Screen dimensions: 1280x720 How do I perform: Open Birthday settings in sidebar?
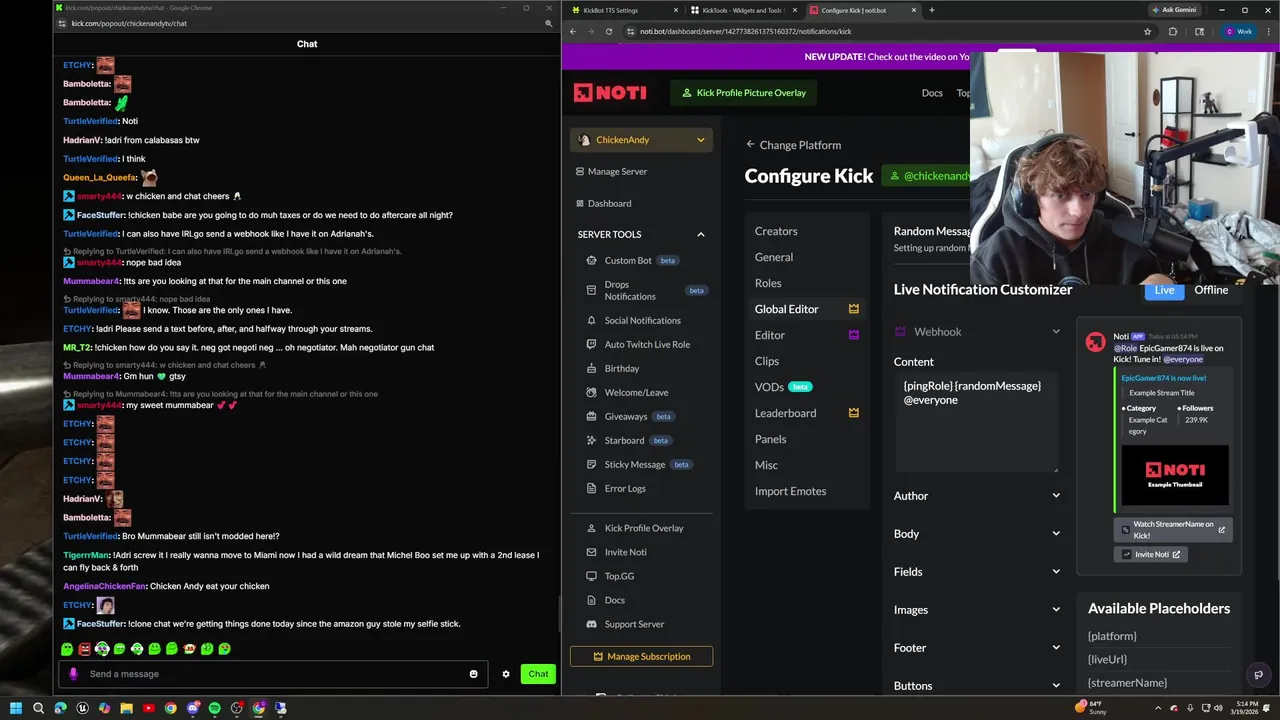(x=621, y=368)
